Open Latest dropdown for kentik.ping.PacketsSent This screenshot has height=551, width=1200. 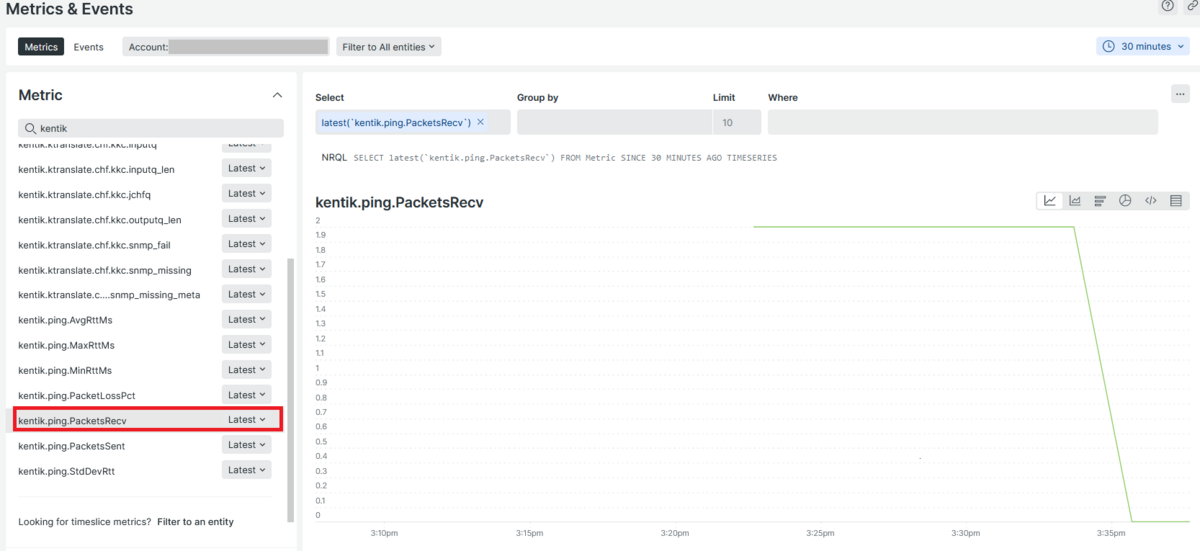point(246,445)
